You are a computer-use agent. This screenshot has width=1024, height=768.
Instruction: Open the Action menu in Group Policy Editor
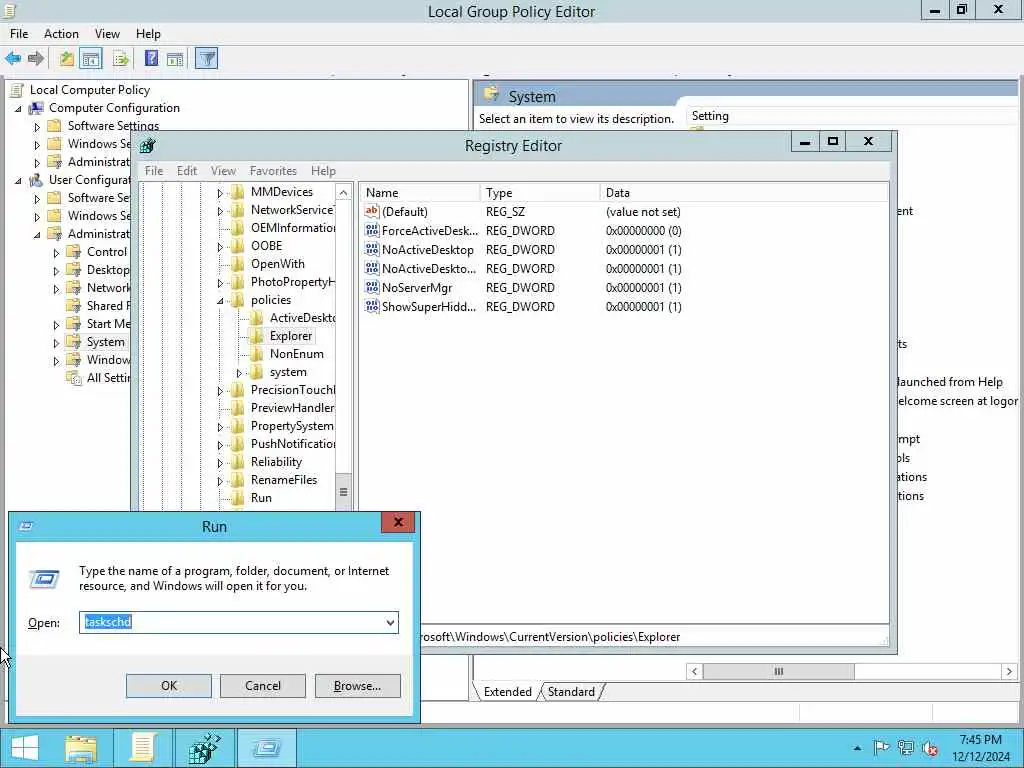(61, 34)
